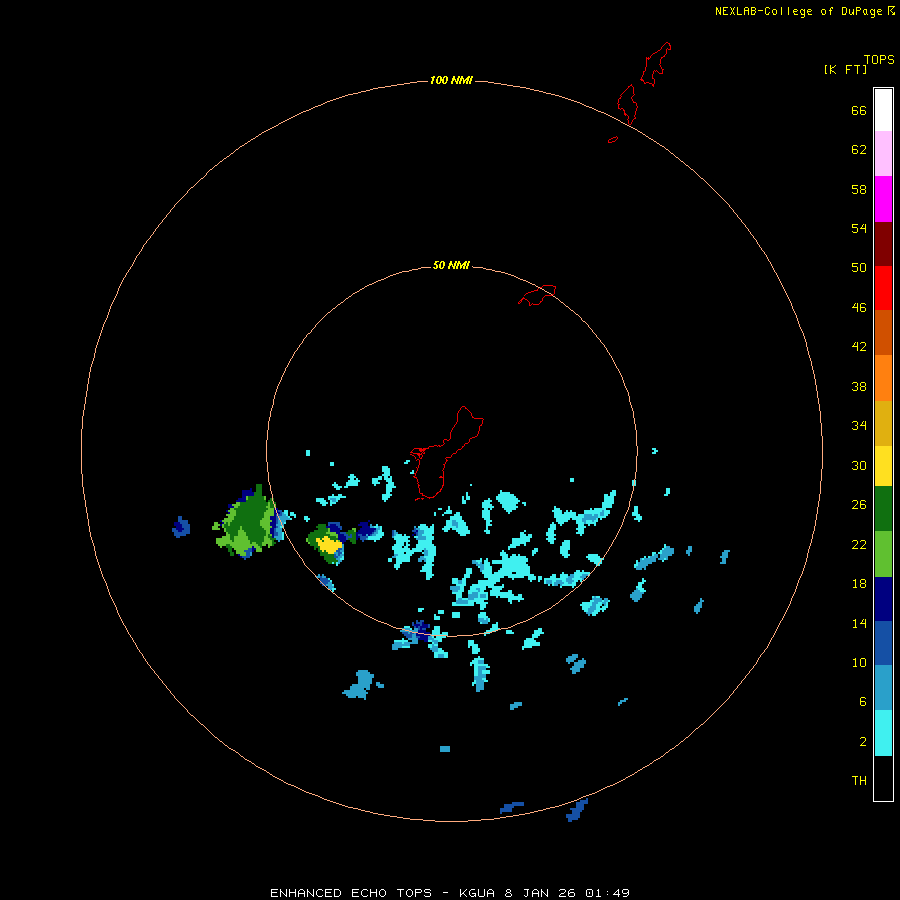The image size is (900, 900).
Task: Click the Rota island outline on 50 NMI ring
Action: [x=537, y=295]
